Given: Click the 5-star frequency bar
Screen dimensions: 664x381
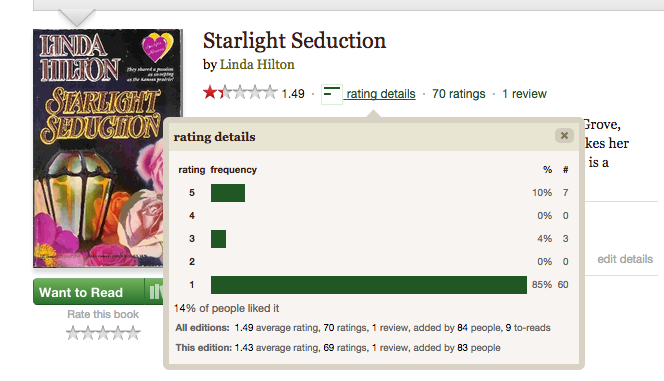Looking at the screenshot, I should click(228, 193).
